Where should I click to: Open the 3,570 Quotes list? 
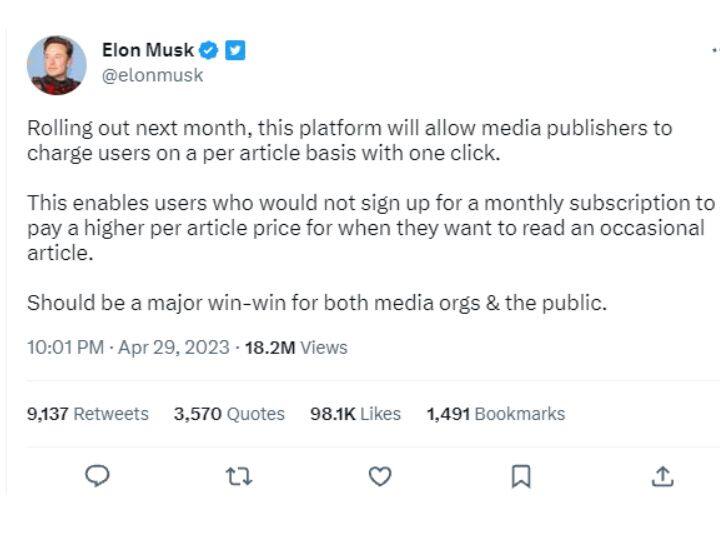point(229,414)
